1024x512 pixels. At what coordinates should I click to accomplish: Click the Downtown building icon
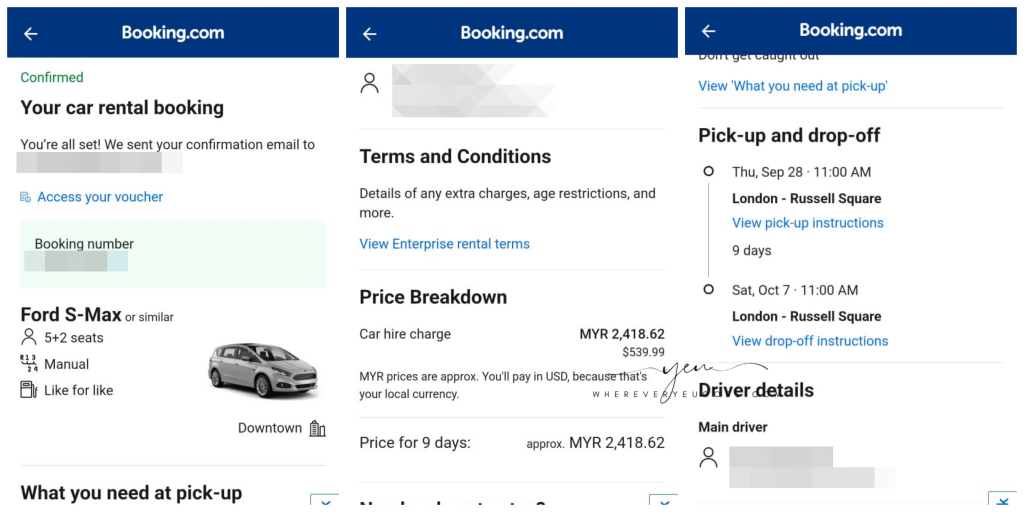[317, 428]
